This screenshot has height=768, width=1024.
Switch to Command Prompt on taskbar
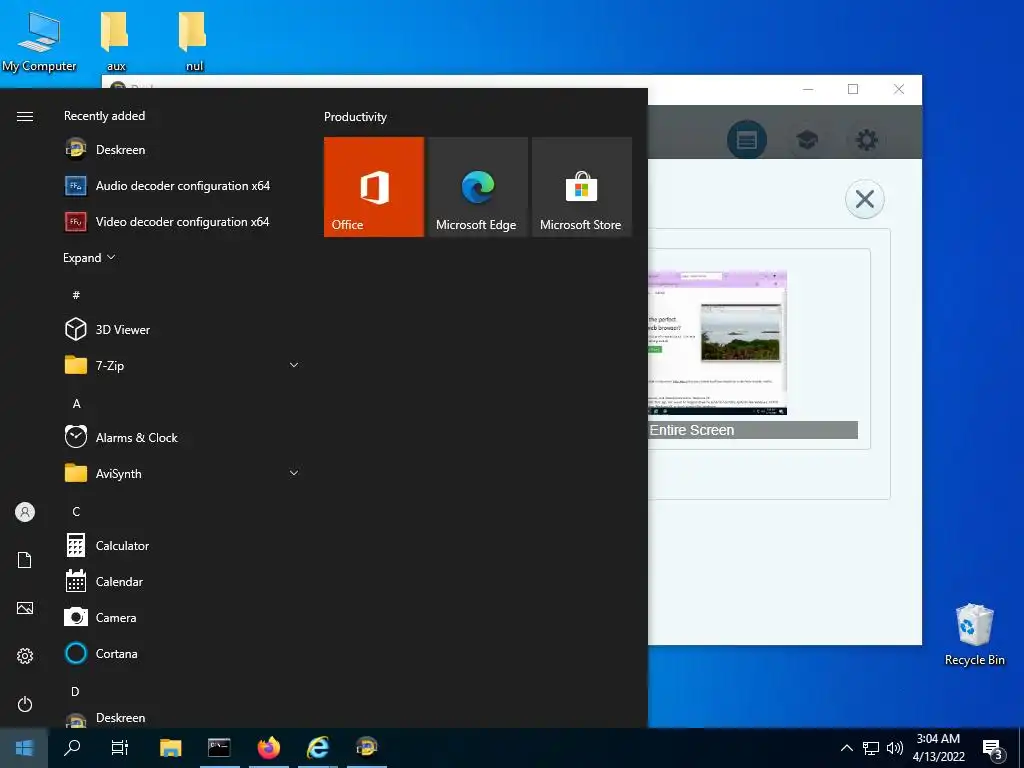pyautogui.click(x=219, y=748)
